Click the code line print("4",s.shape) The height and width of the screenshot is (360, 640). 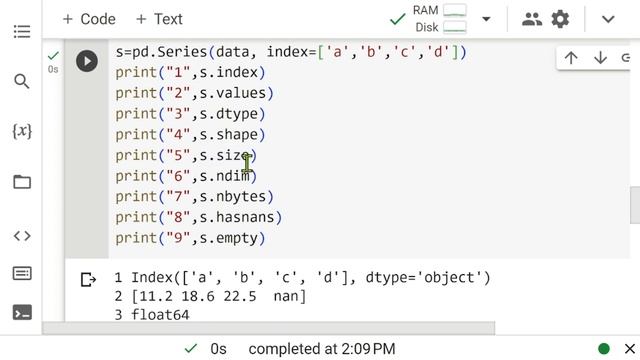[x=190, y=135]
